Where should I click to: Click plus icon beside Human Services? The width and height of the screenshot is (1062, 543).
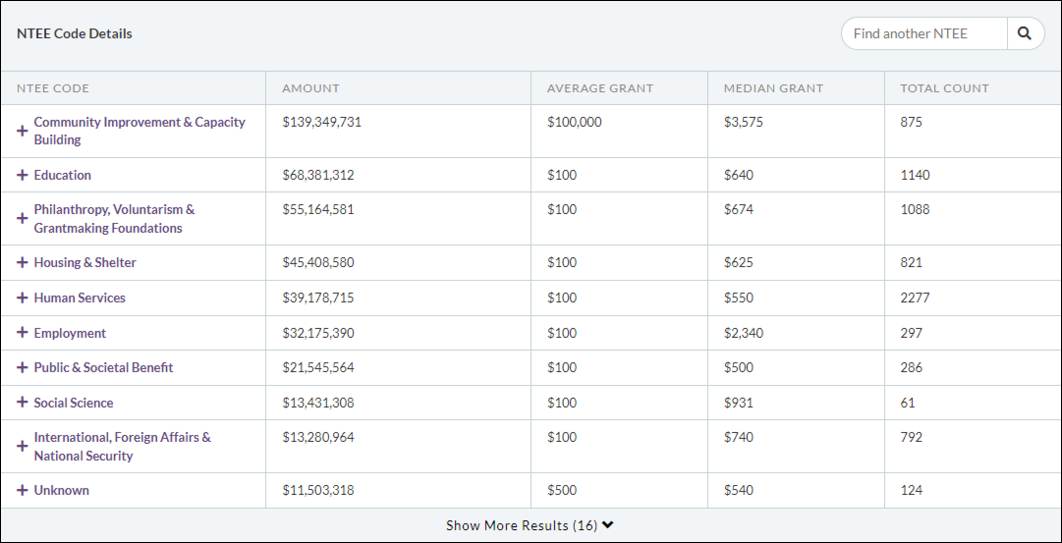(22, 298)
